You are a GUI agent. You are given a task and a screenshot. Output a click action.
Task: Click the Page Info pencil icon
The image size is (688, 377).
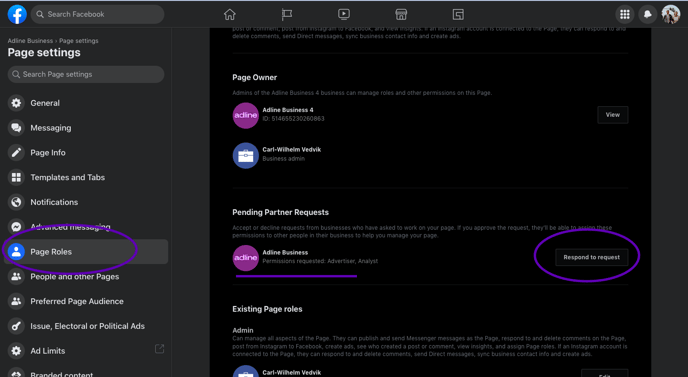coord(16,153)
